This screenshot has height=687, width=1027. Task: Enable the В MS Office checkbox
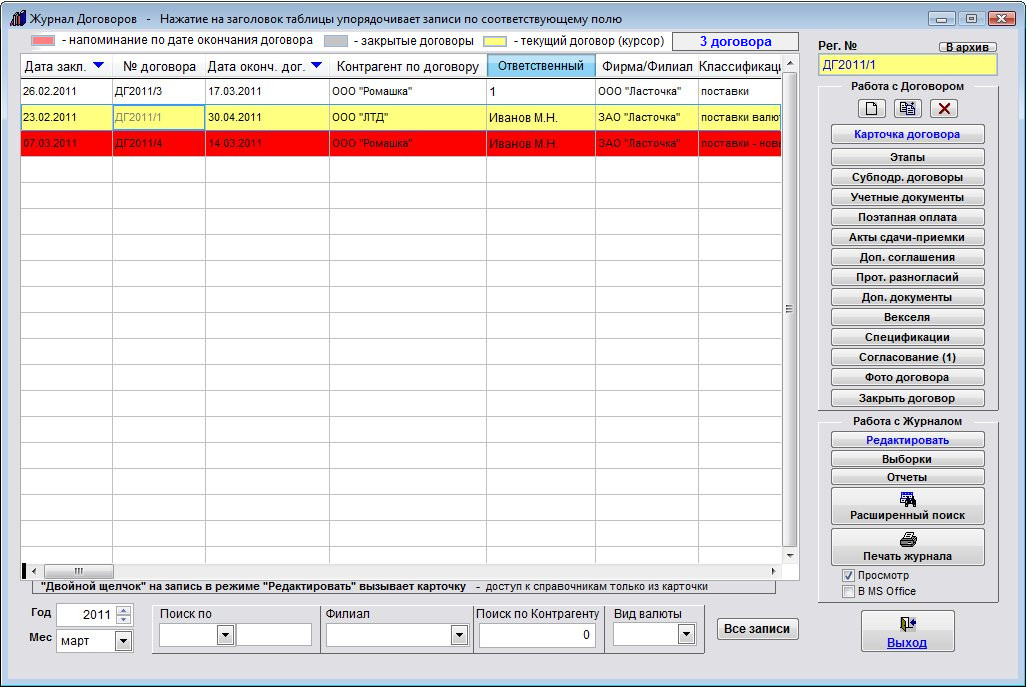pos(848,591)
